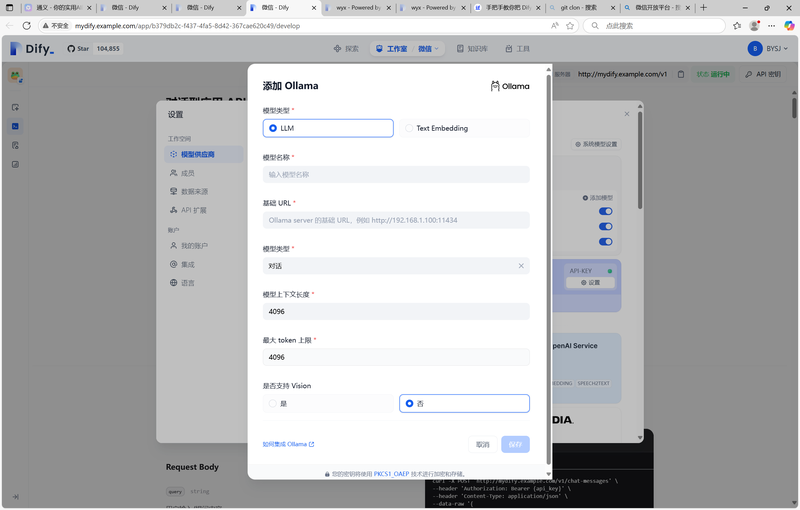The image size is (800, 510).
Task: Open the 工作室 navigation item
Action: point(392,48)
